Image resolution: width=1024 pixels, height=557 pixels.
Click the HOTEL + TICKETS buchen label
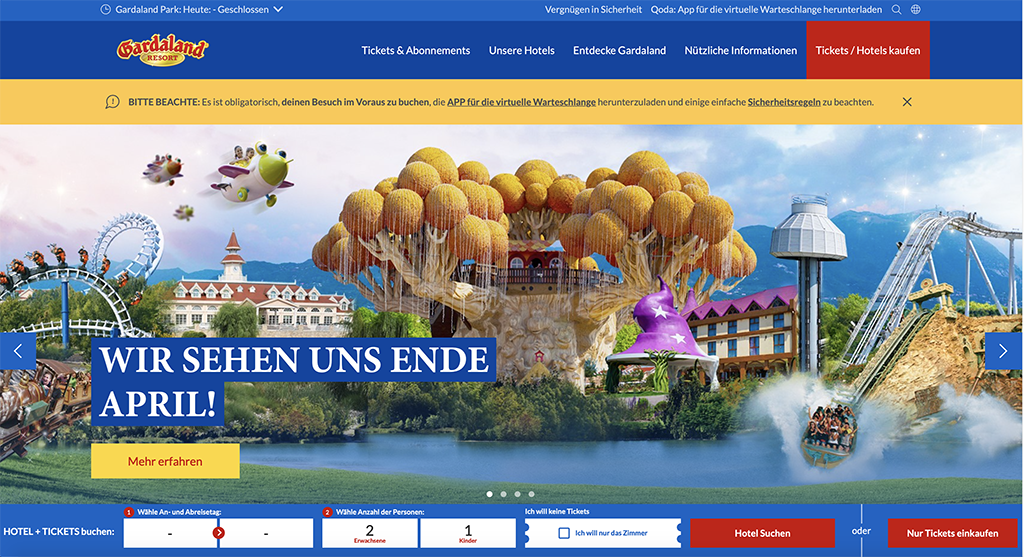[59, 532]
